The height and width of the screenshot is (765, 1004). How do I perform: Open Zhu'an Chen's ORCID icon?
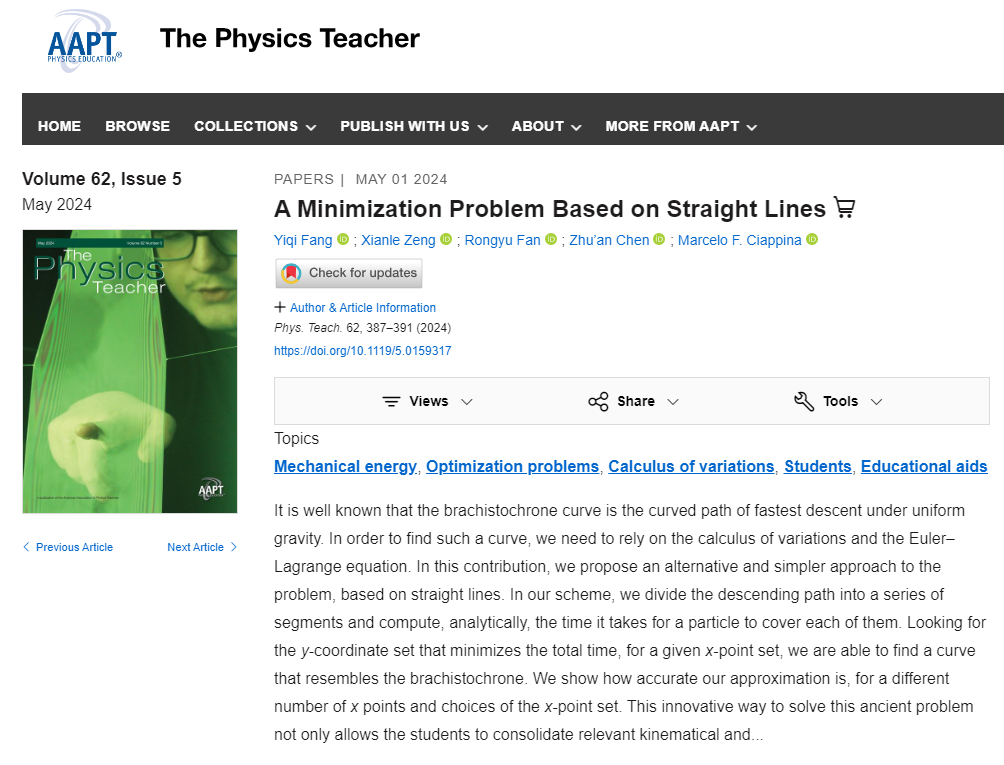[659, 240]
